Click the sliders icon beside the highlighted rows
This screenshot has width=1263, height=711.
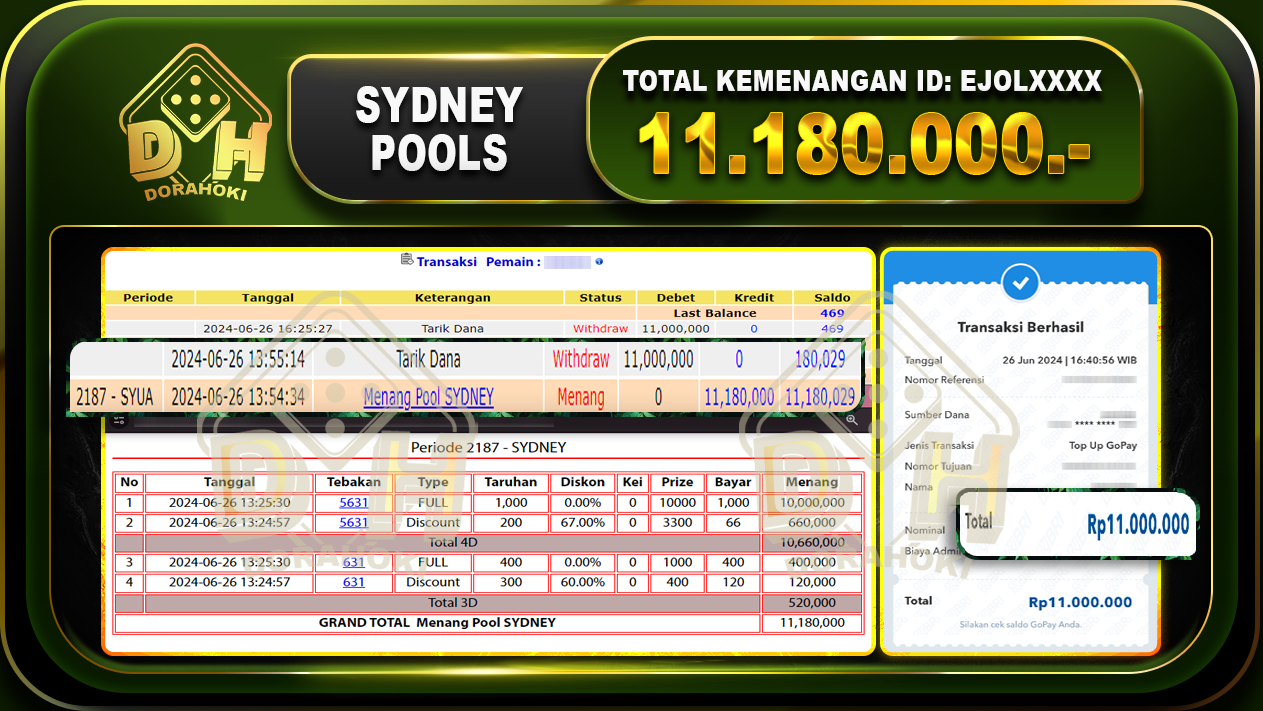pyautogui.click(x=118, y=420)
